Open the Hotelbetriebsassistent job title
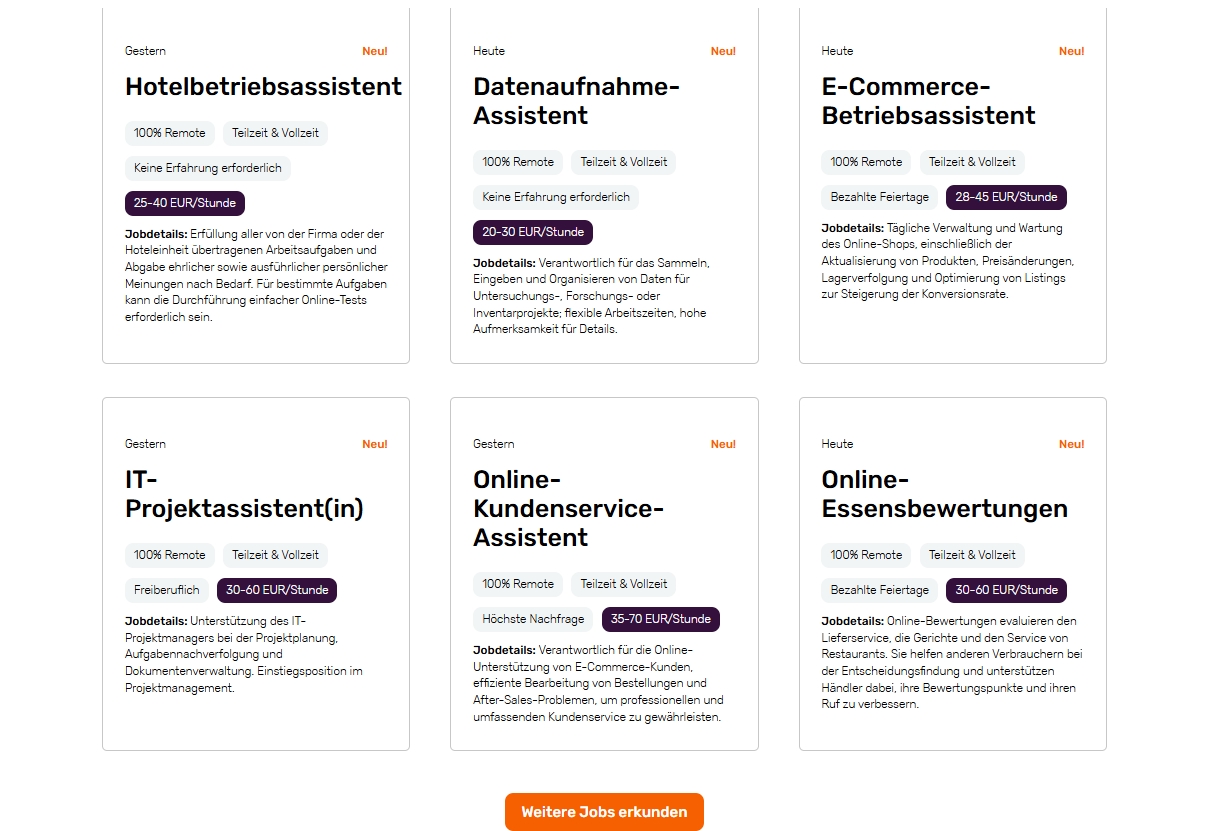This screenshot has height=831, width=1221. tap(263, 87)
